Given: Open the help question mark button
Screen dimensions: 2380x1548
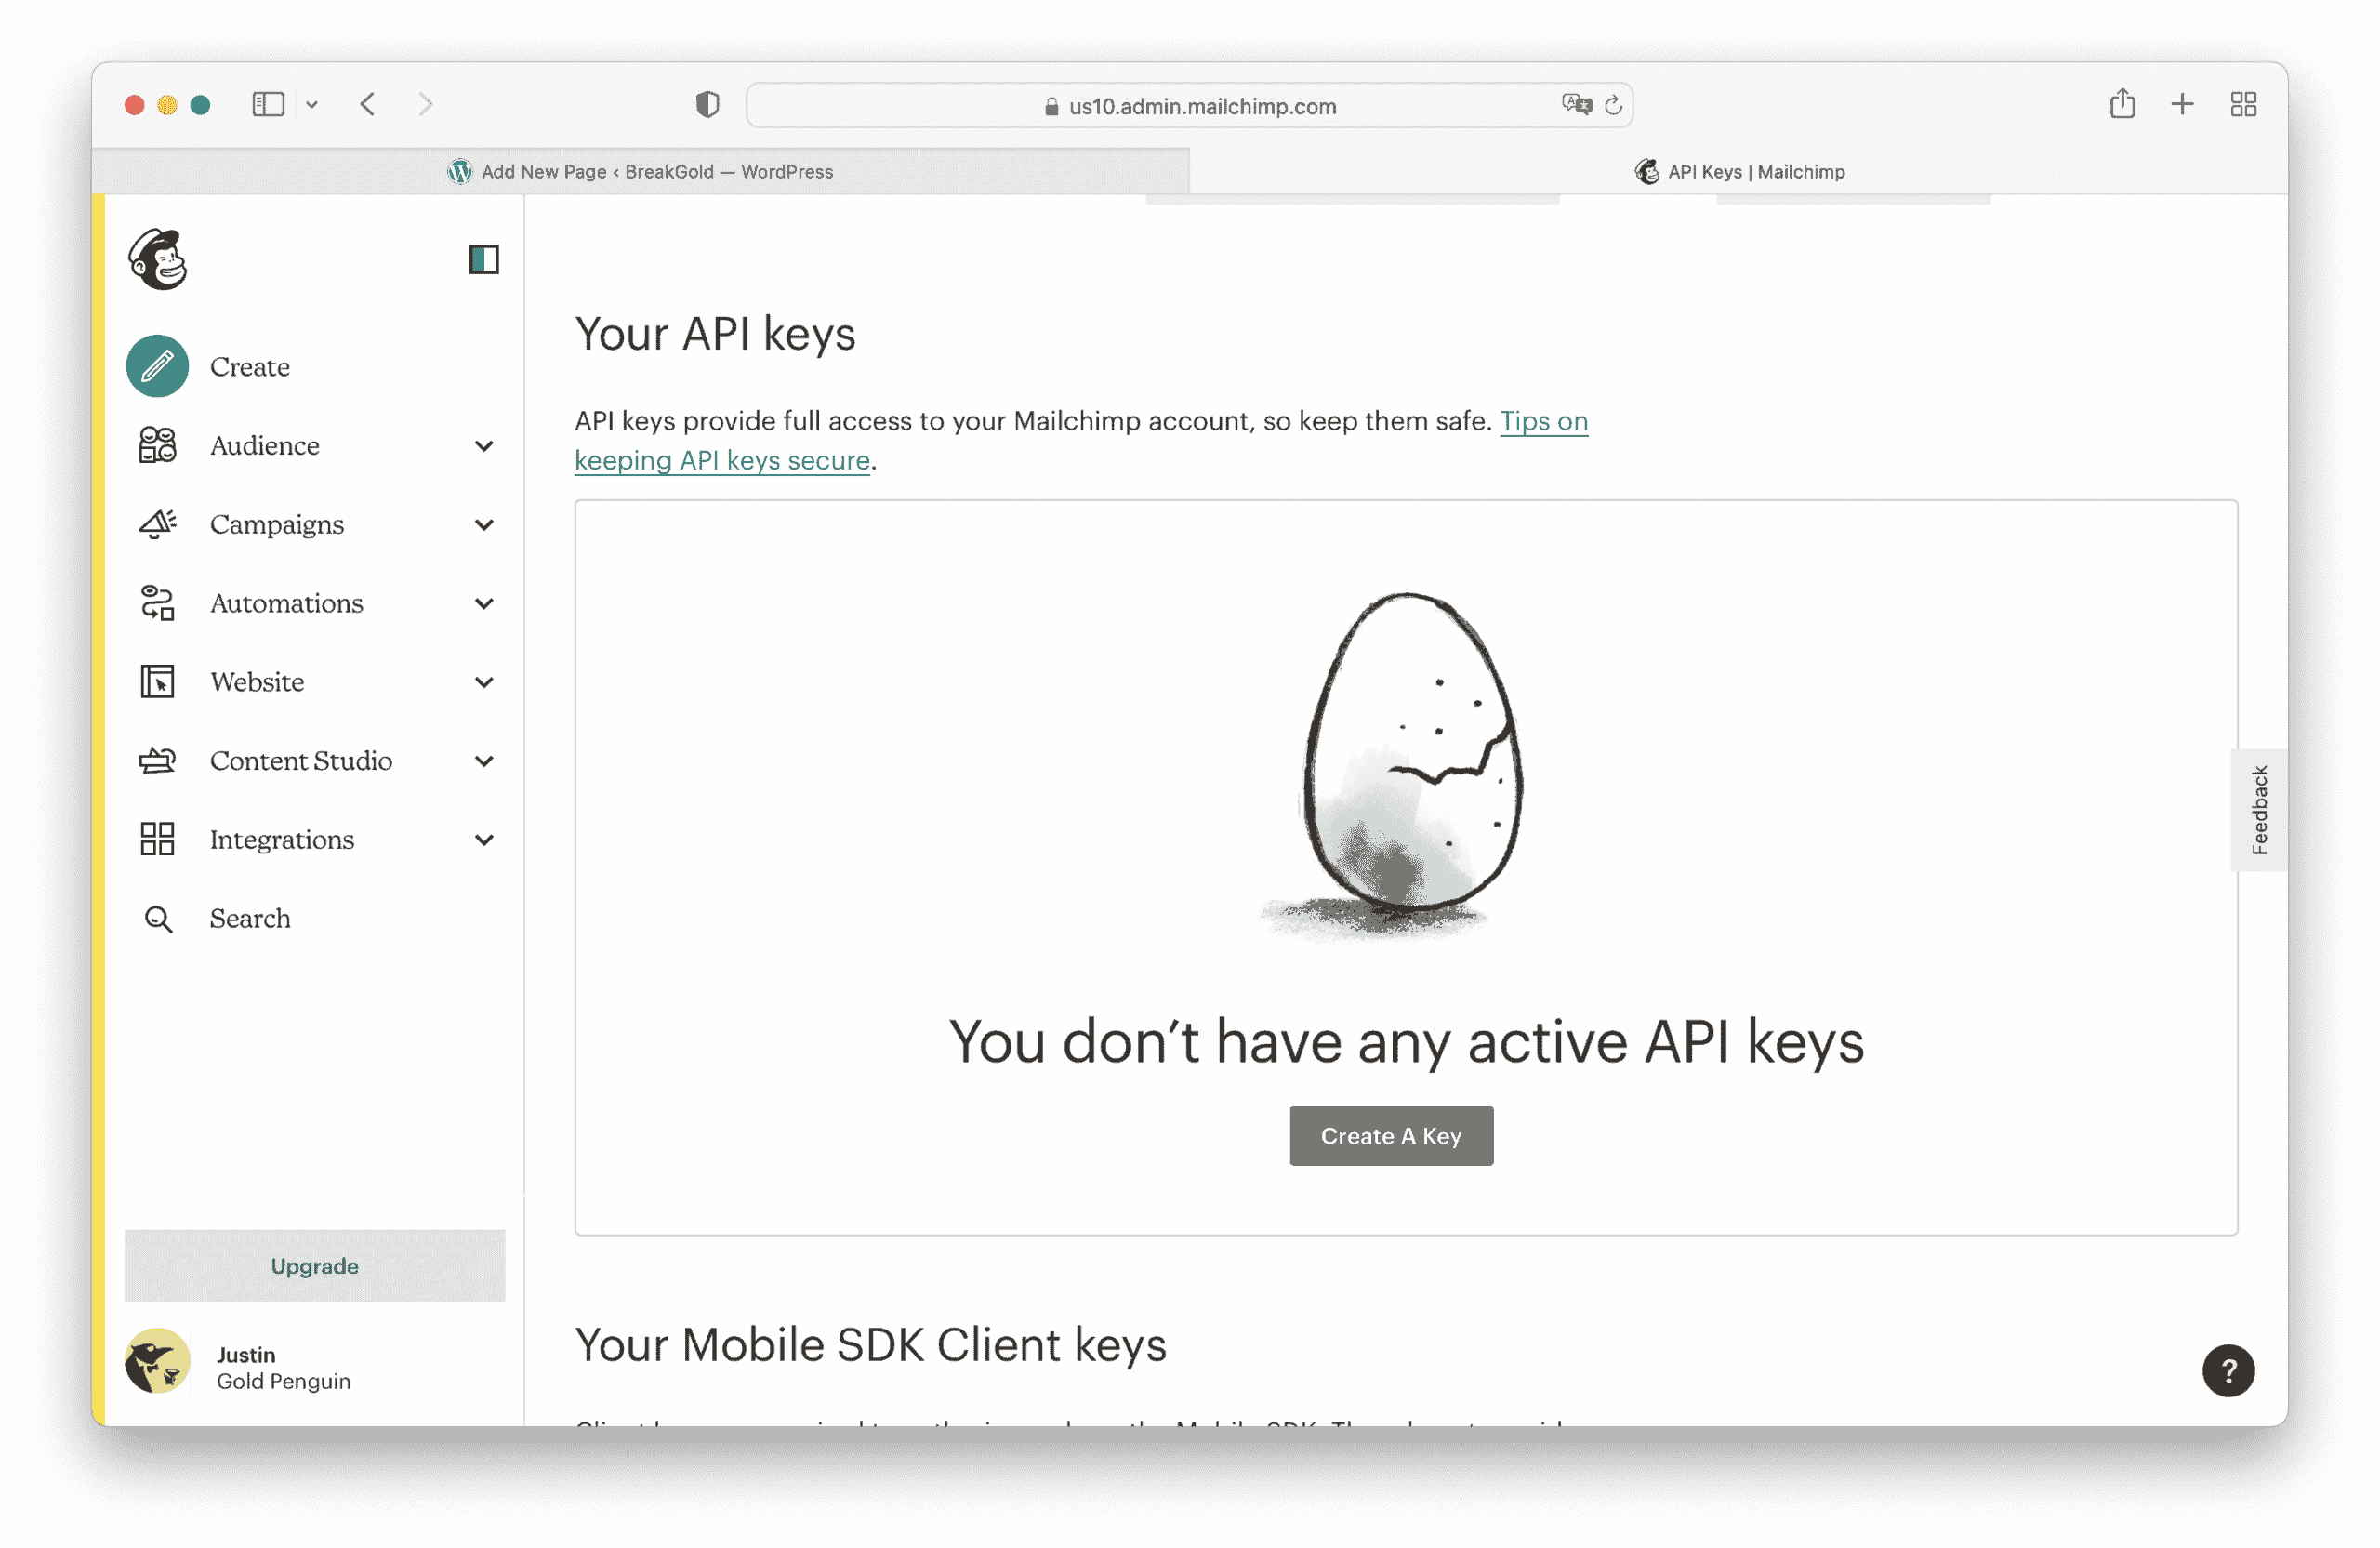Looking at the screenshot, I should point(2228,1370).
